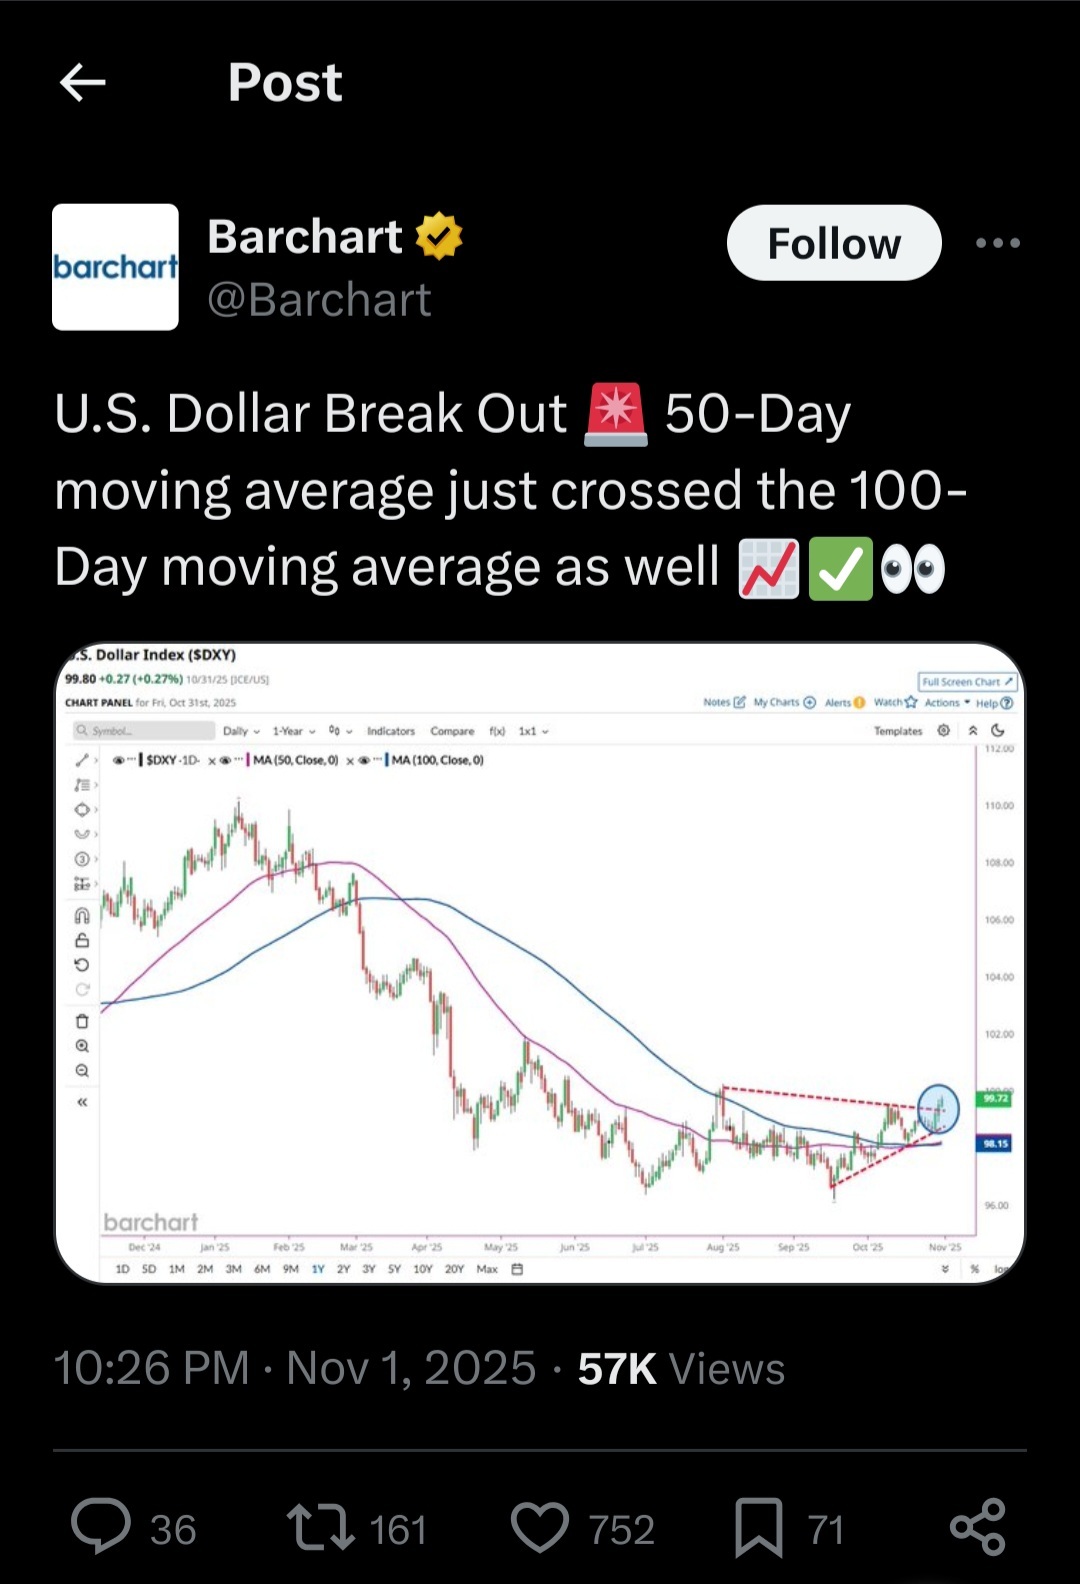Open the chart Indicators menu

coord(390,731)
